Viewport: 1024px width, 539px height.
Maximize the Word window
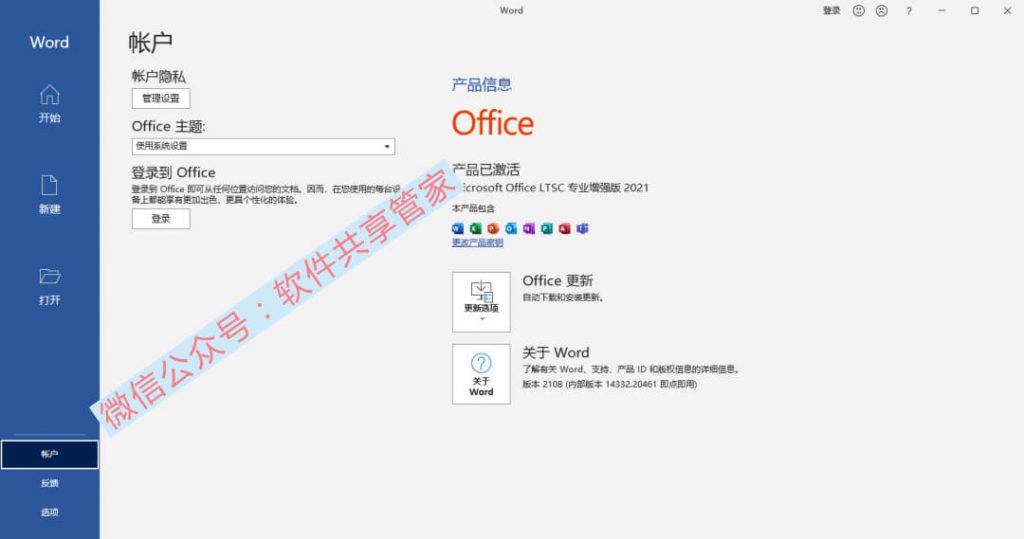[x=974, y=10]
